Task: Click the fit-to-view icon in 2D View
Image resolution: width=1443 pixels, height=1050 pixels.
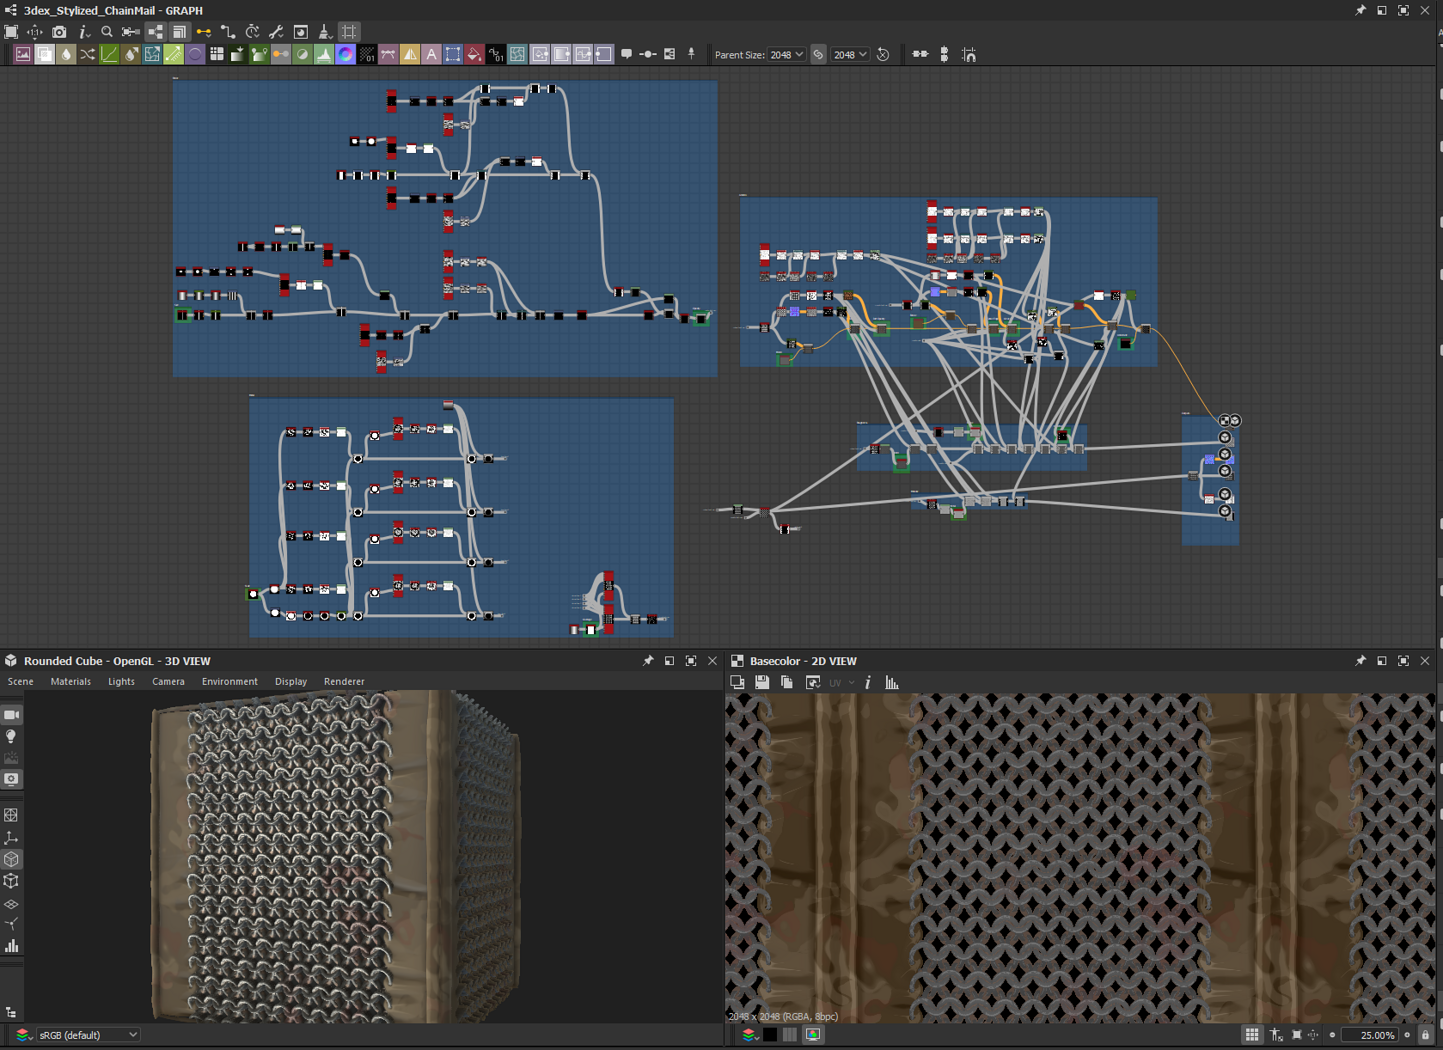Action: 1297,1035
